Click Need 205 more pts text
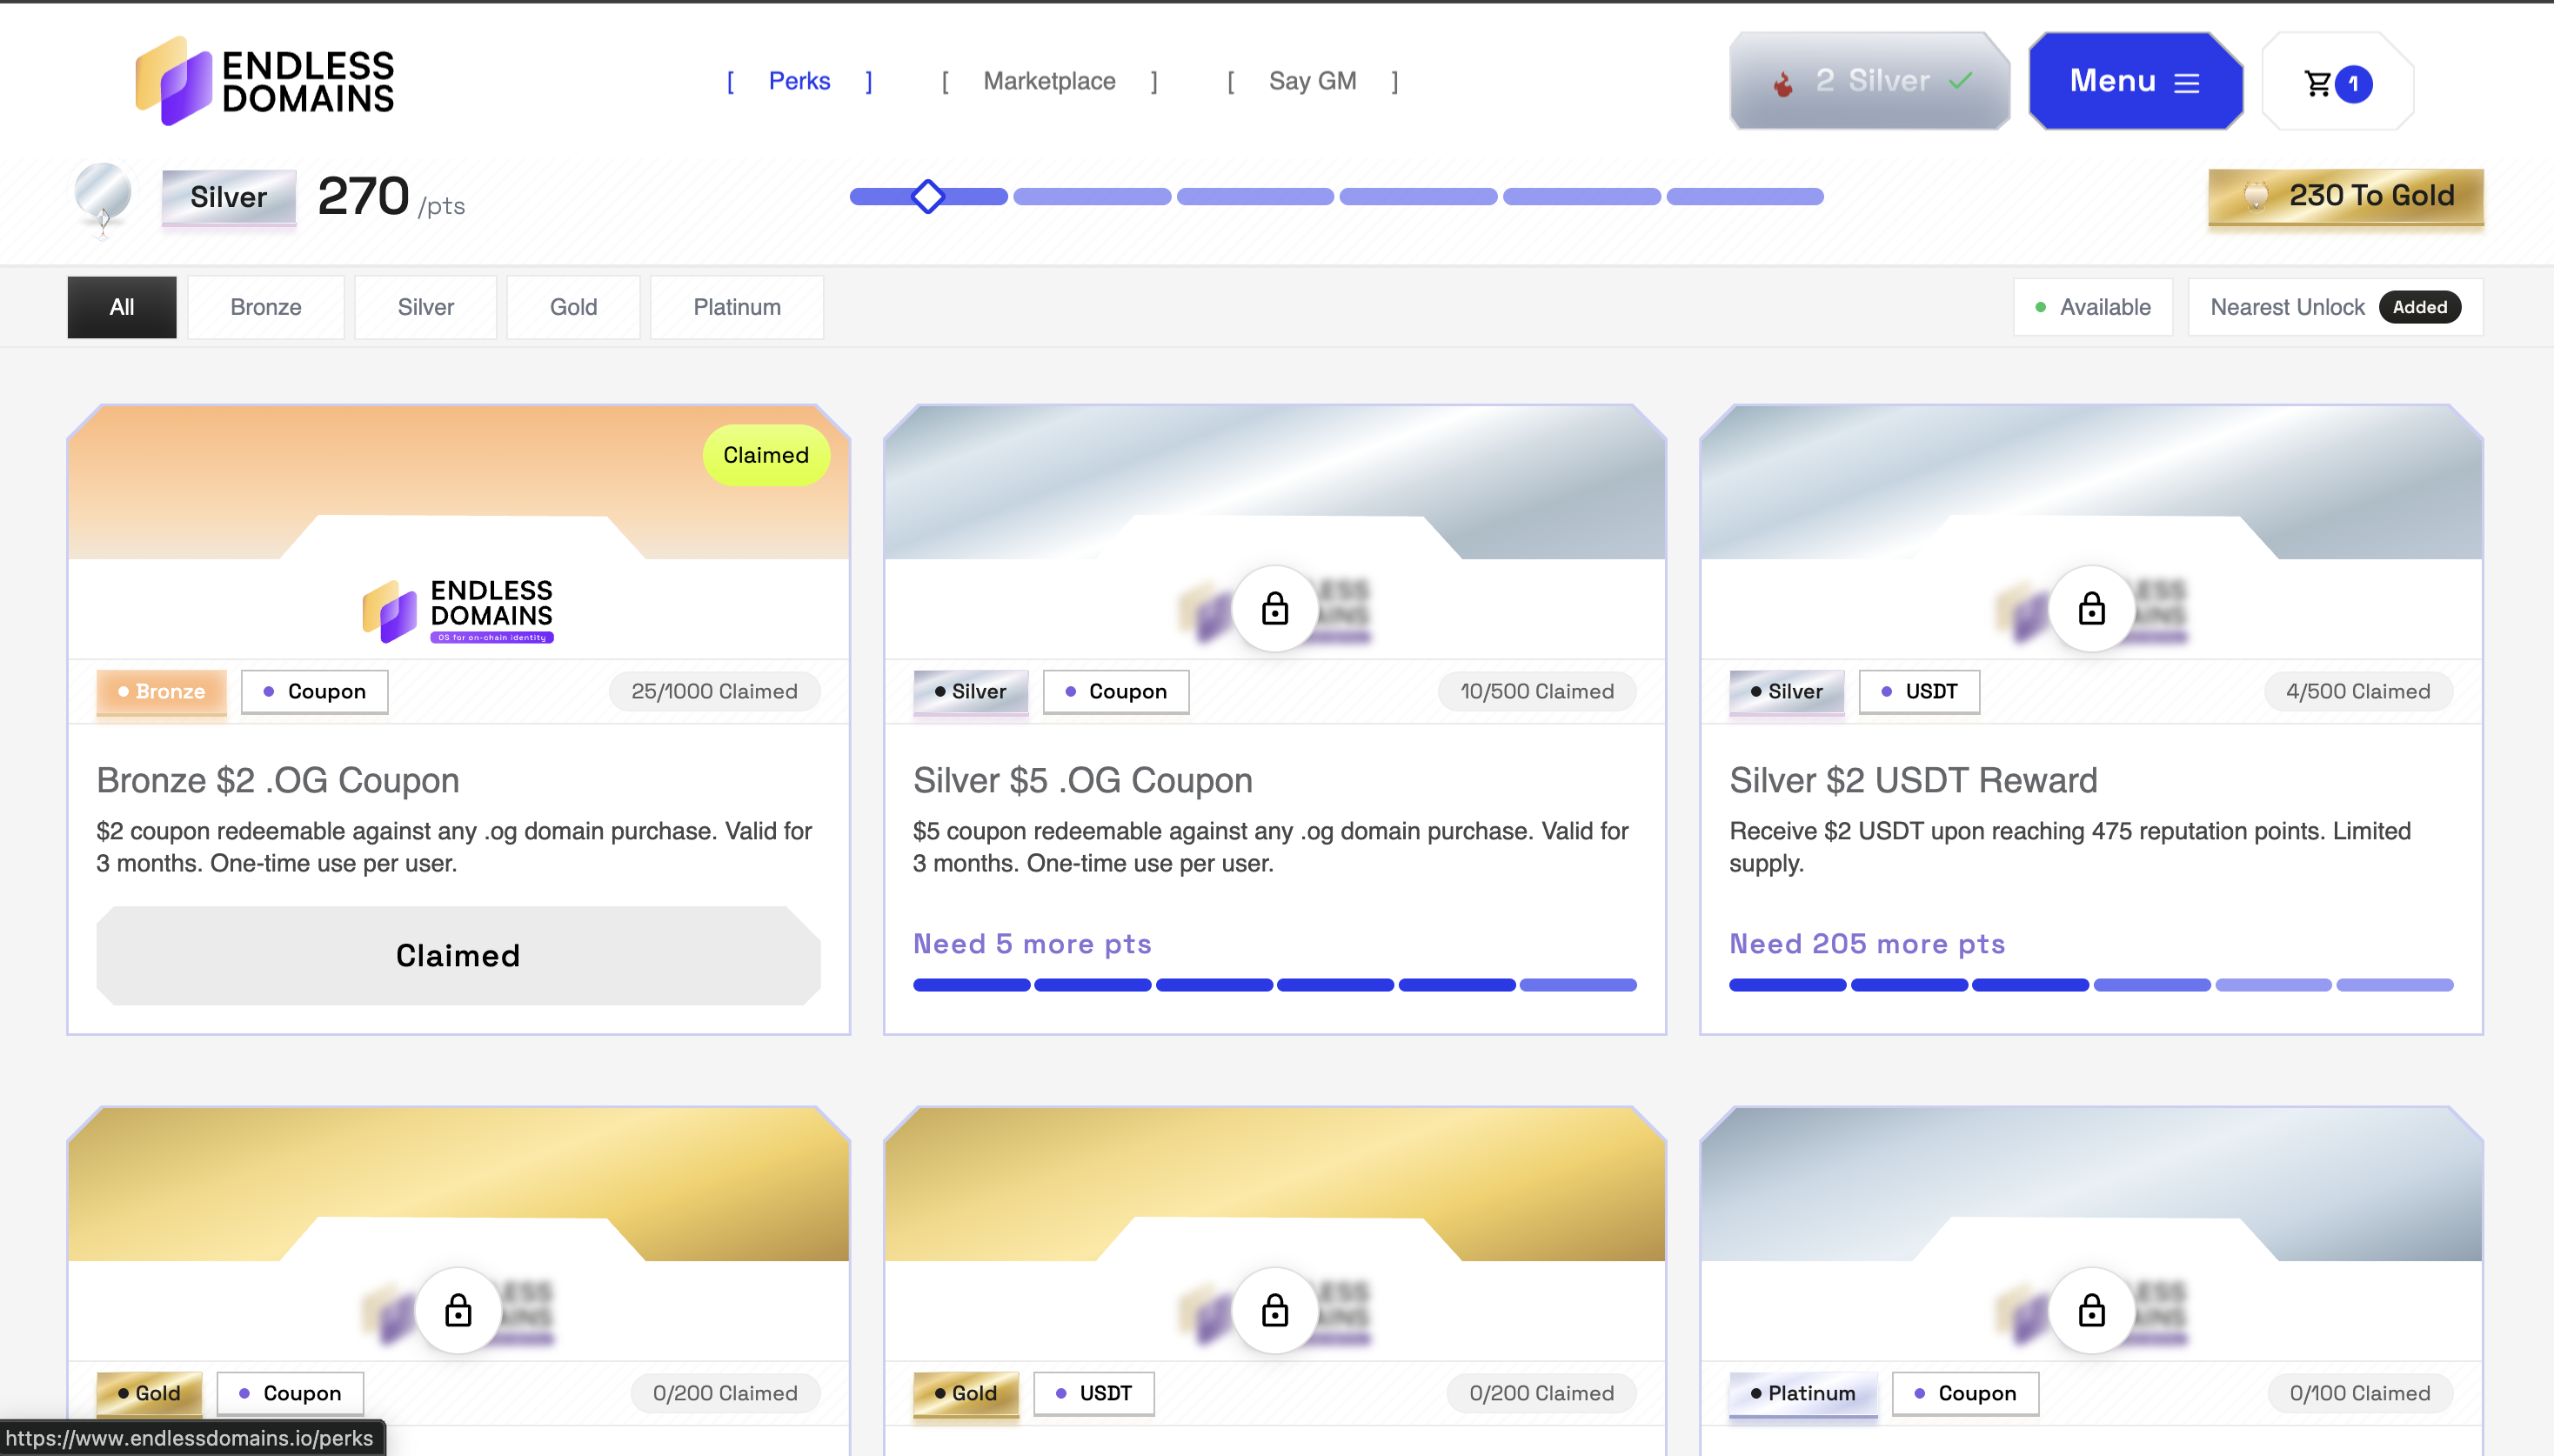Image resolution: width=2554 pixels, height=1456 pixels. (1867, 944)
